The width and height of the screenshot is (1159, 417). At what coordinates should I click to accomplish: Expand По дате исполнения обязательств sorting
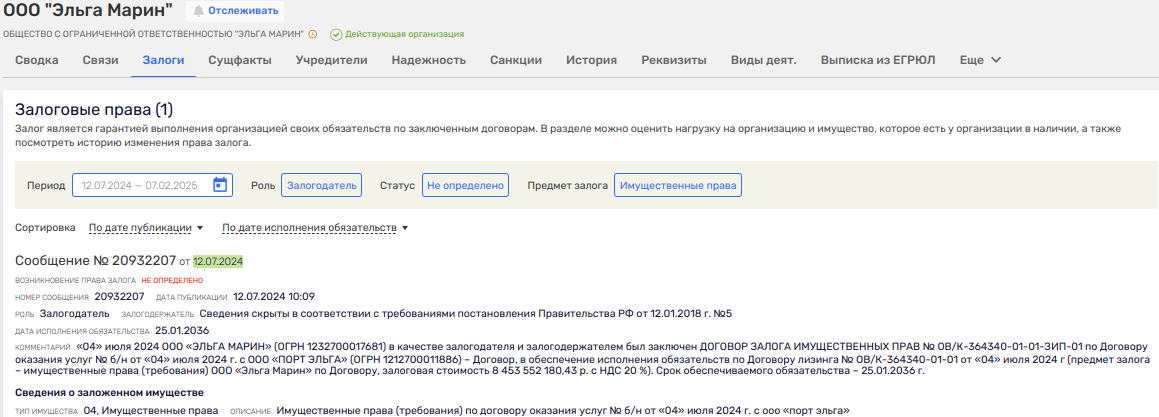pyautogui.click(x=316, y=228)
